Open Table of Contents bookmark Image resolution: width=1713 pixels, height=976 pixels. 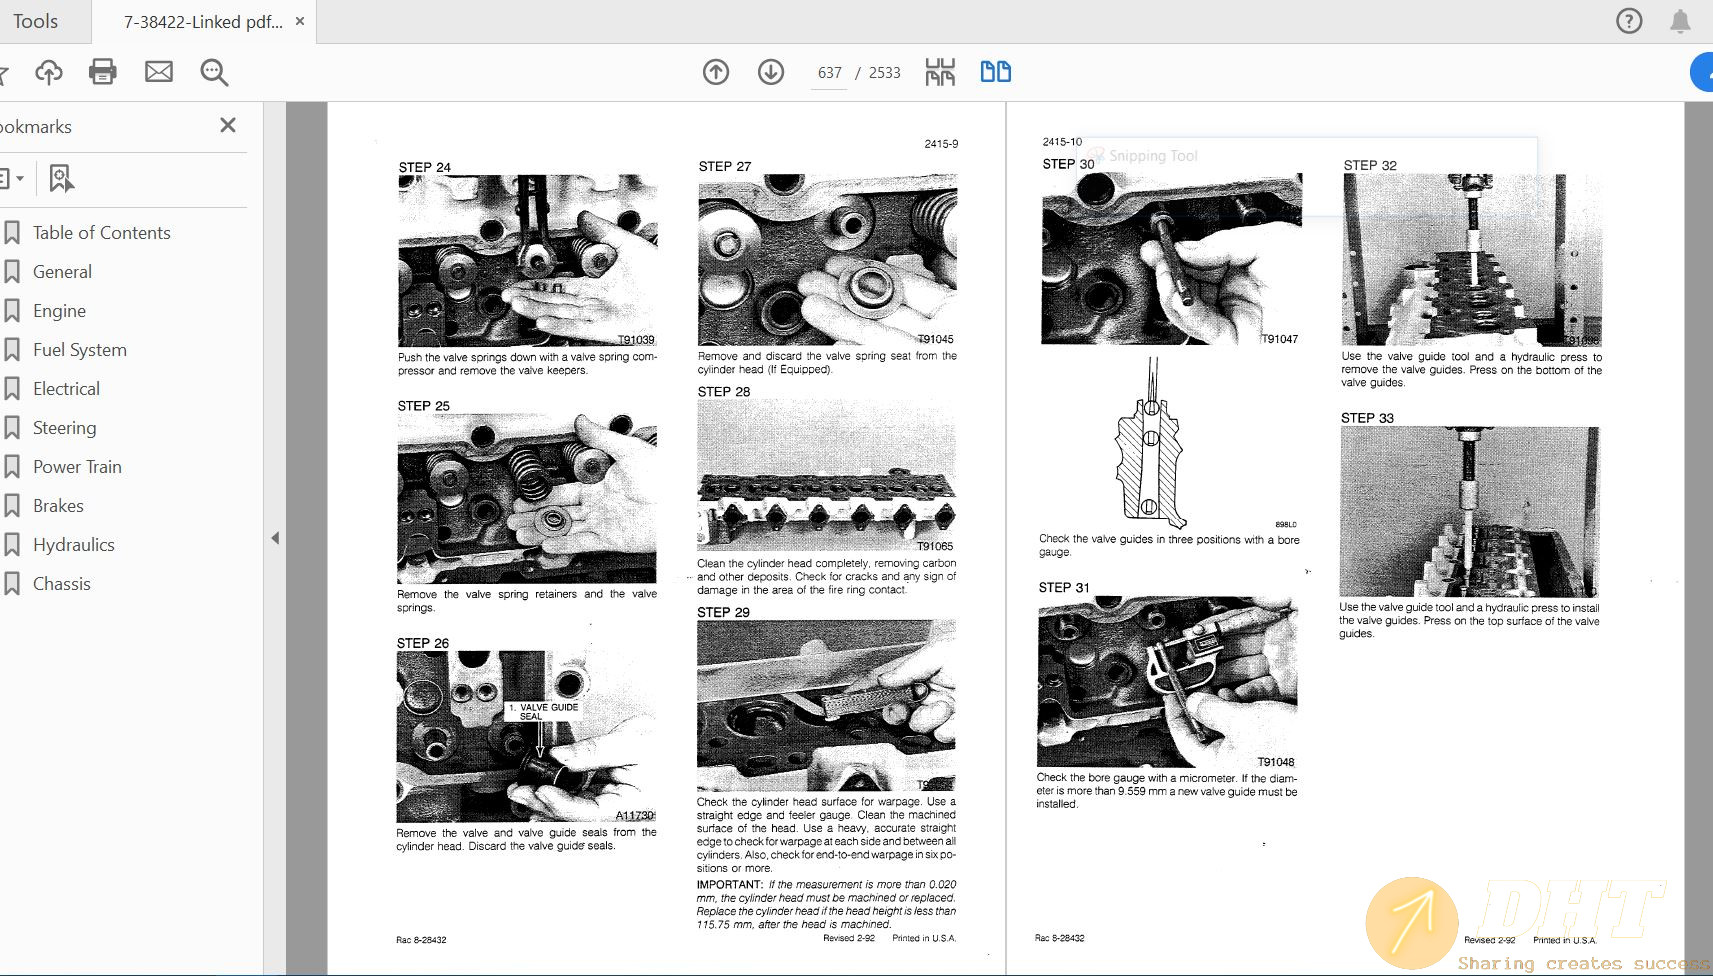[x=101, y=233]
